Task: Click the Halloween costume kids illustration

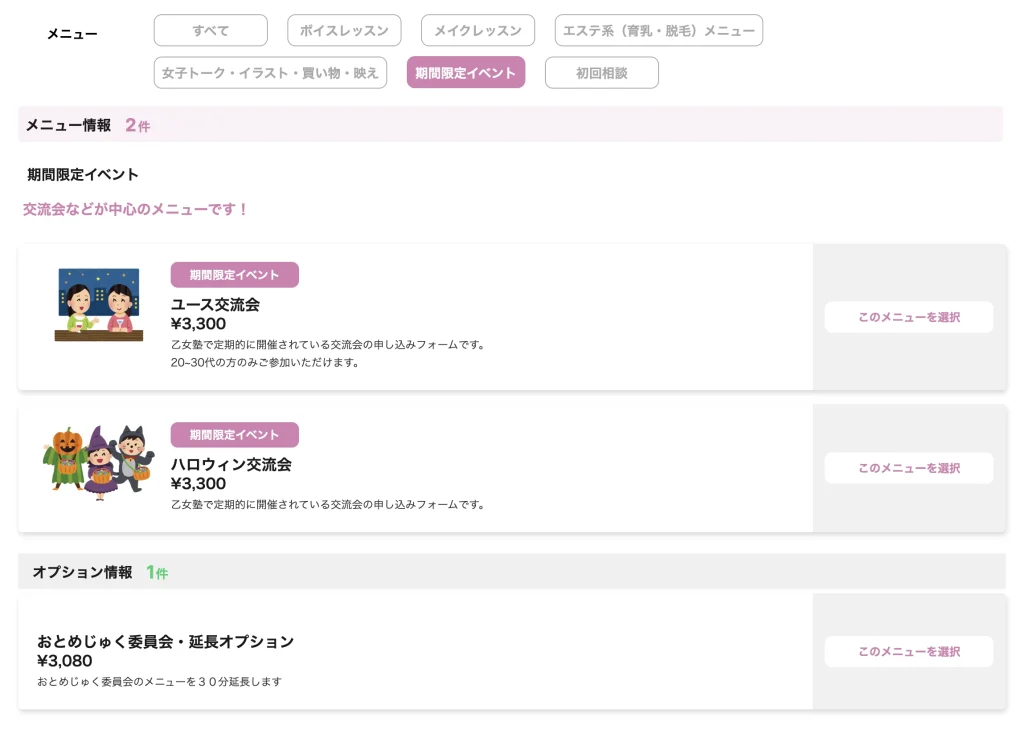Action: click(97, 463)
